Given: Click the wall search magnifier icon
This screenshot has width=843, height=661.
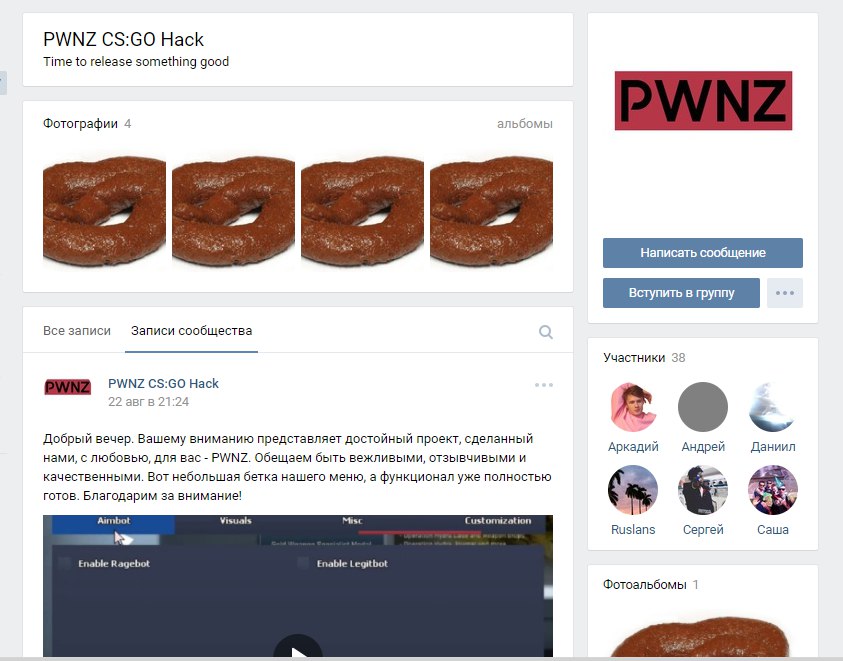Looking at the screenshot, I should (545, 332).
